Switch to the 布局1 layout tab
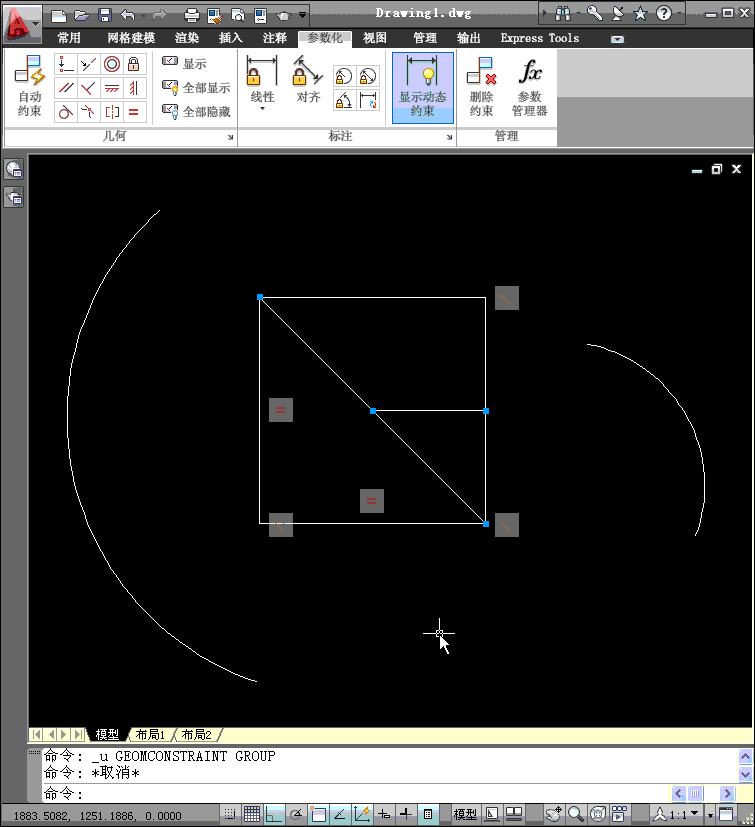The image size is (755, 827). [x=150, y=734]
